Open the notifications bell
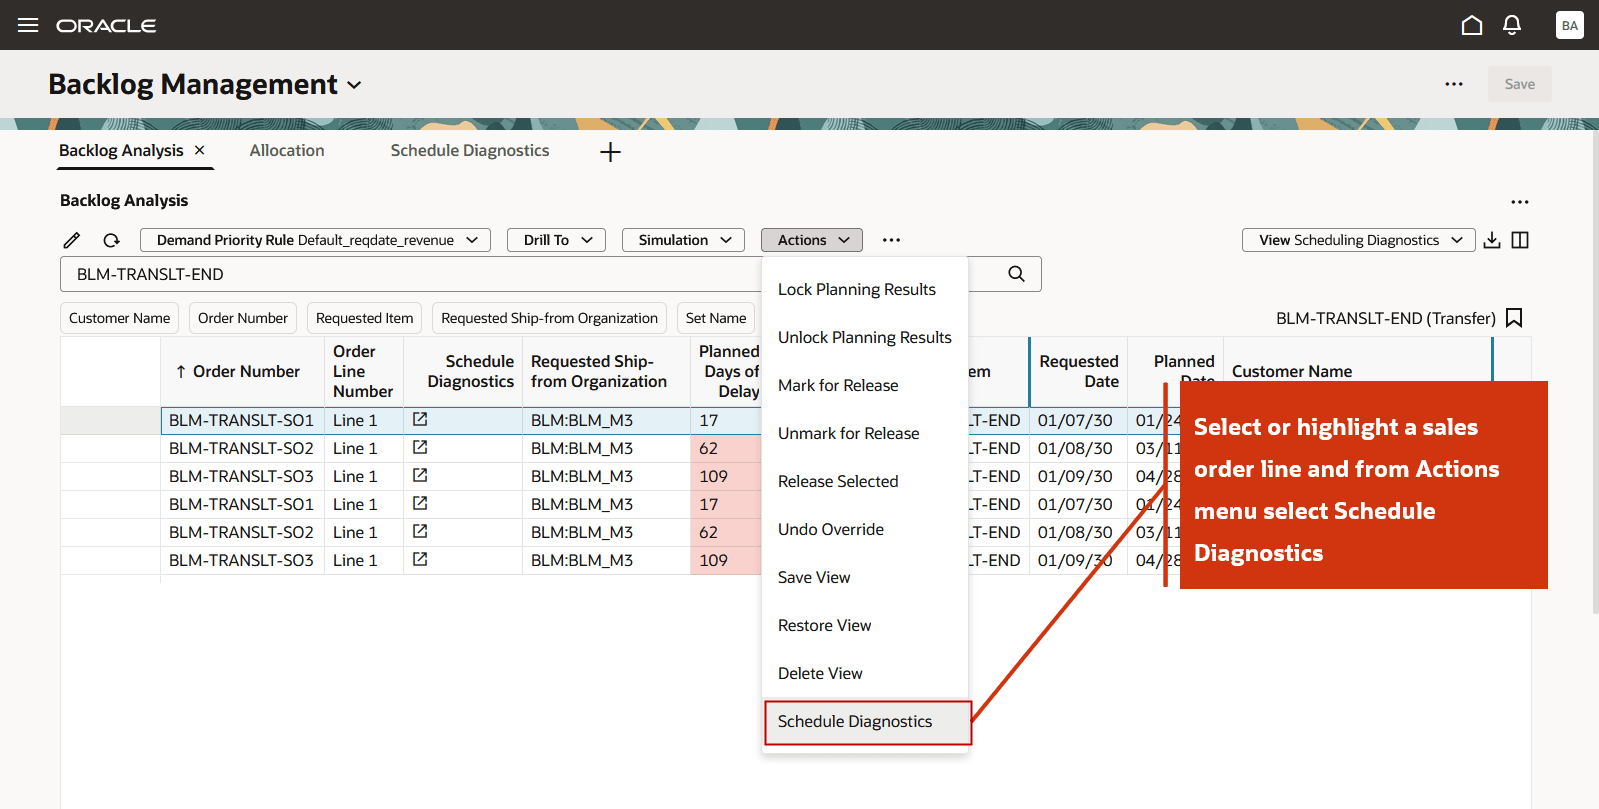This screenshot has width=1599, height=809. (1512, 25)
